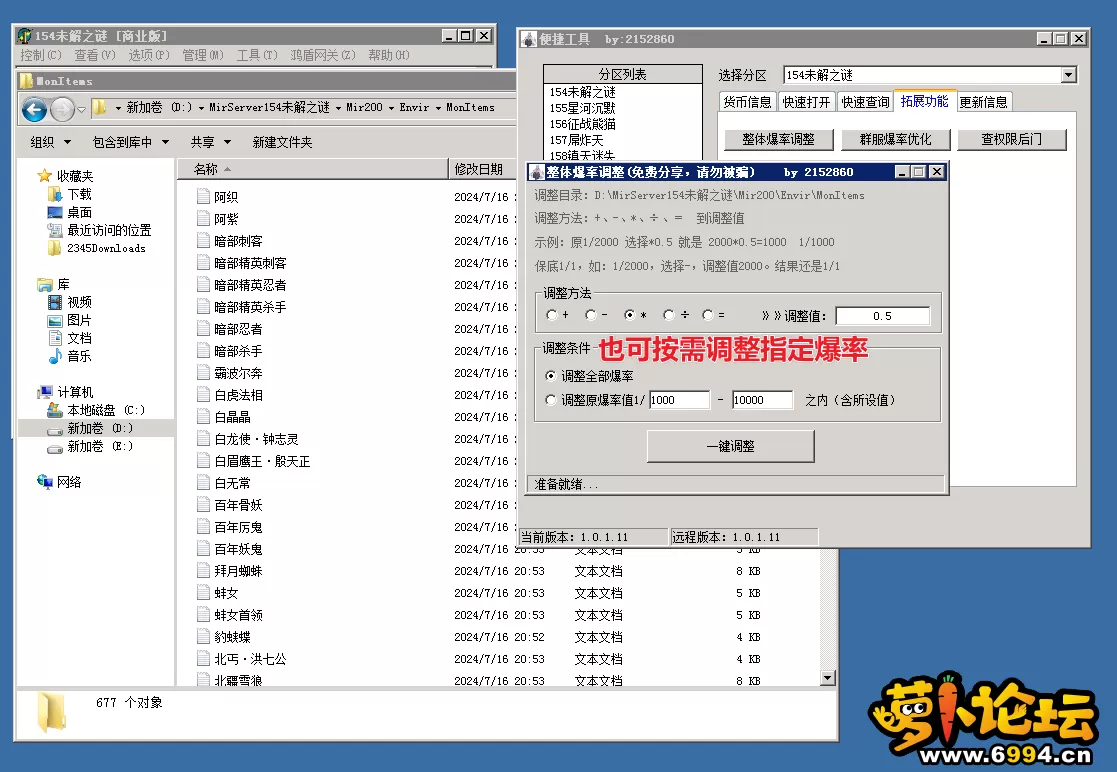Select file 白虎法相

(x=238, y=395)
